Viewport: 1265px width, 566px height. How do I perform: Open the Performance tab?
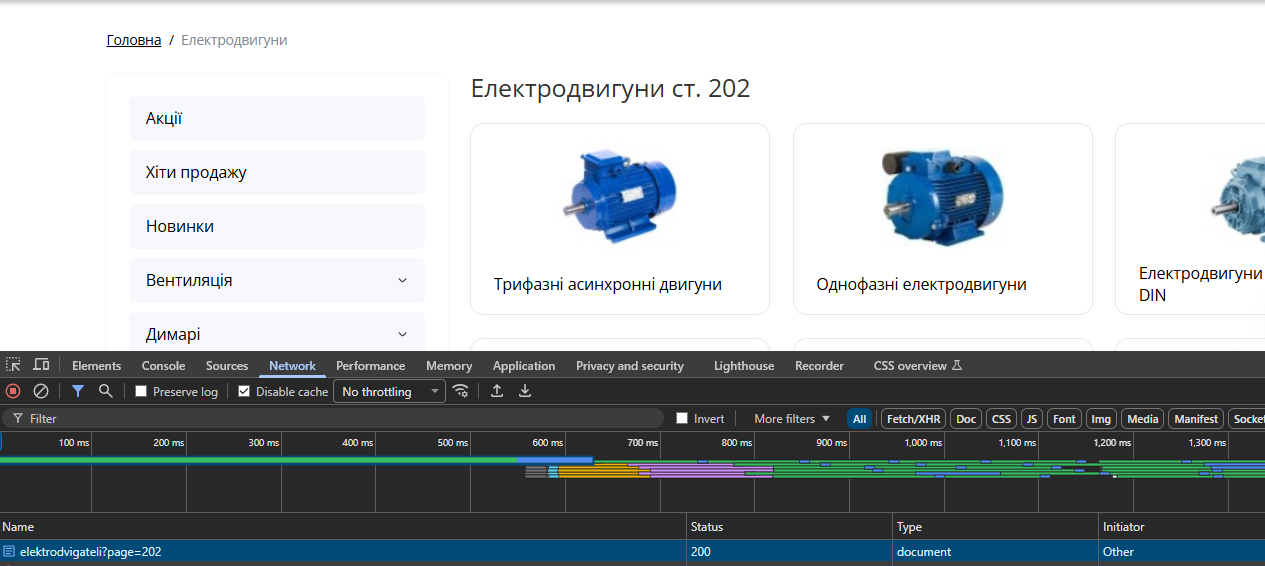[371, 366]
